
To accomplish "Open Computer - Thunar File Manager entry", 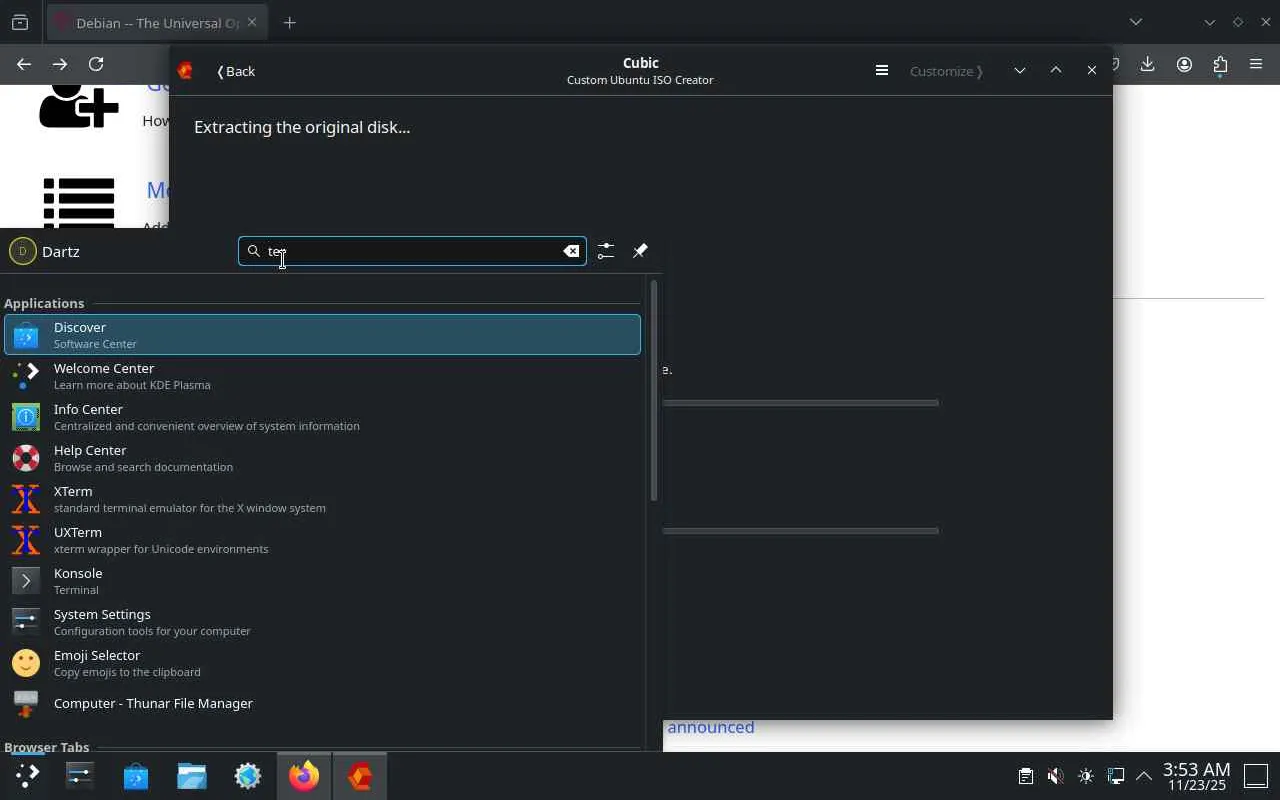I will pos(322,704).
